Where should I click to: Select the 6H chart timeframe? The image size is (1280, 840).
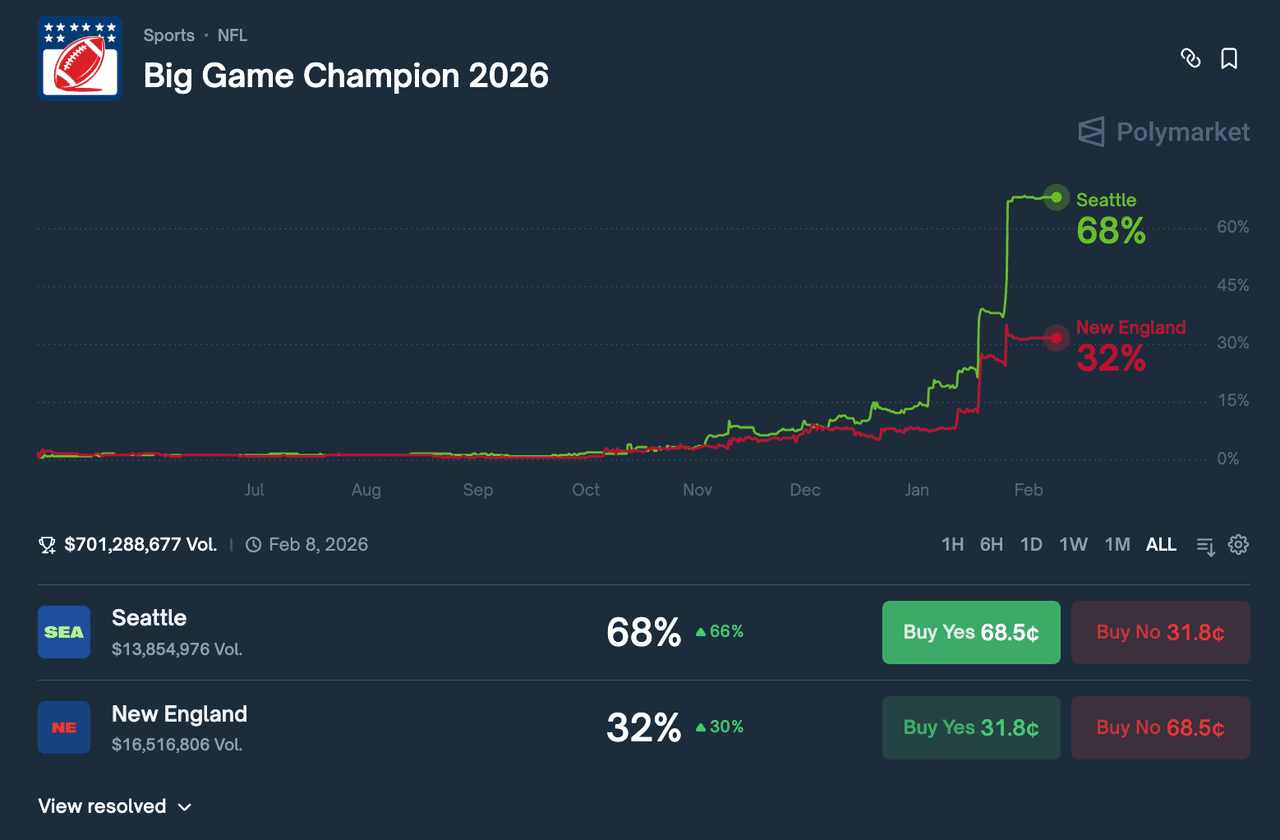[991, 545]
